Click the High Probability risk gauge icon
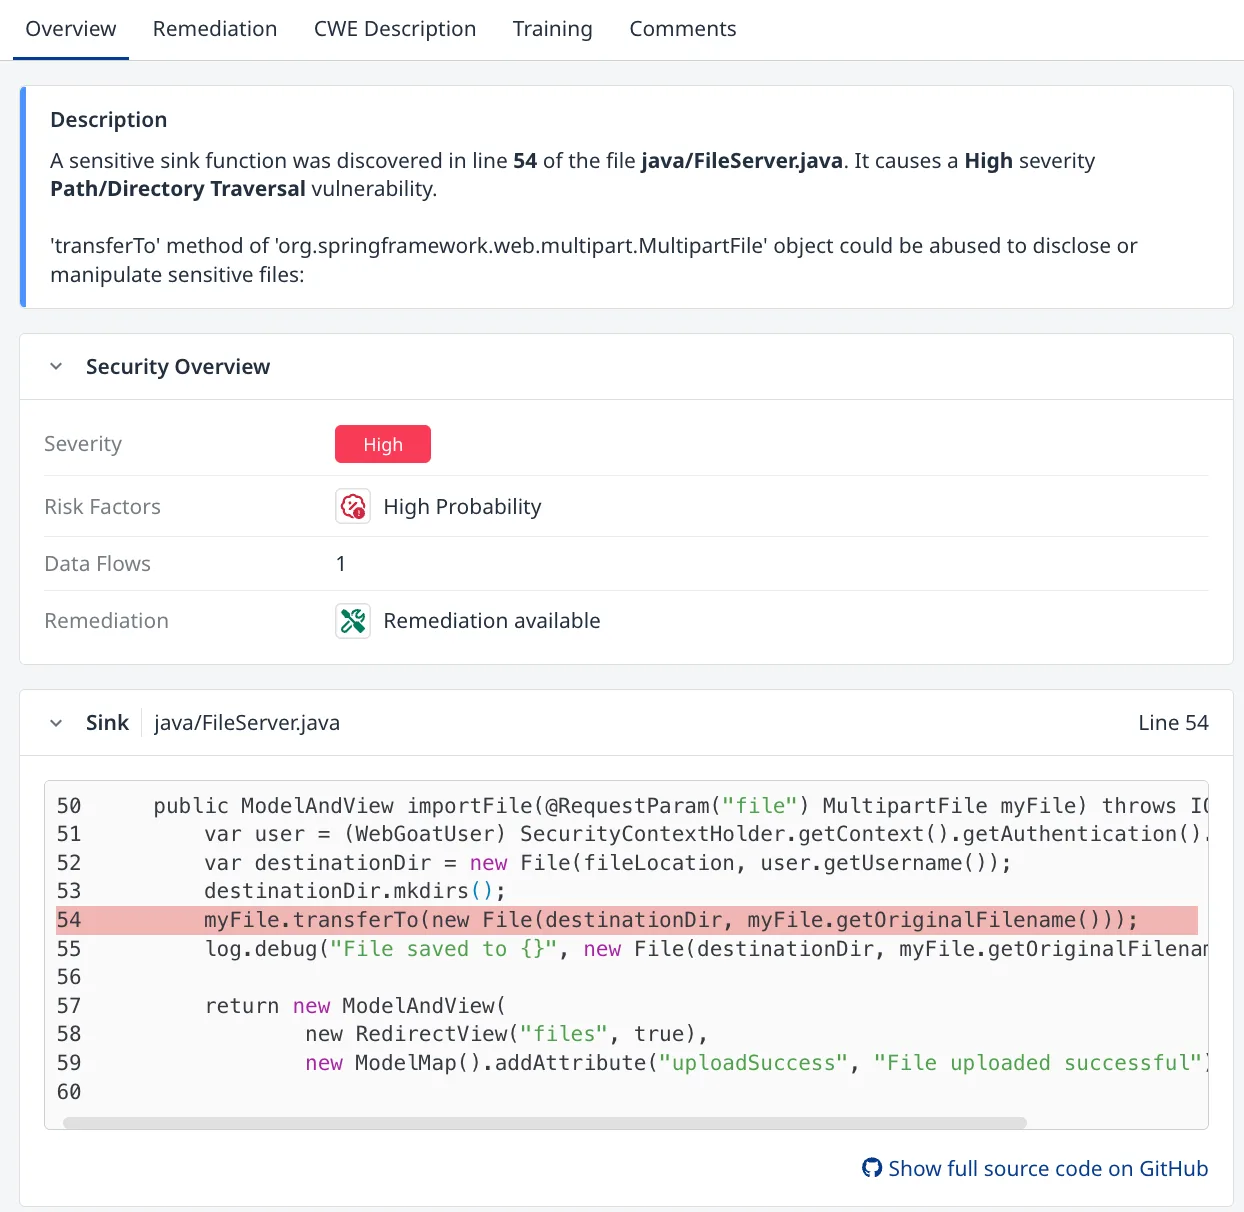The image size is (1244, 1212). coord(352,506)
